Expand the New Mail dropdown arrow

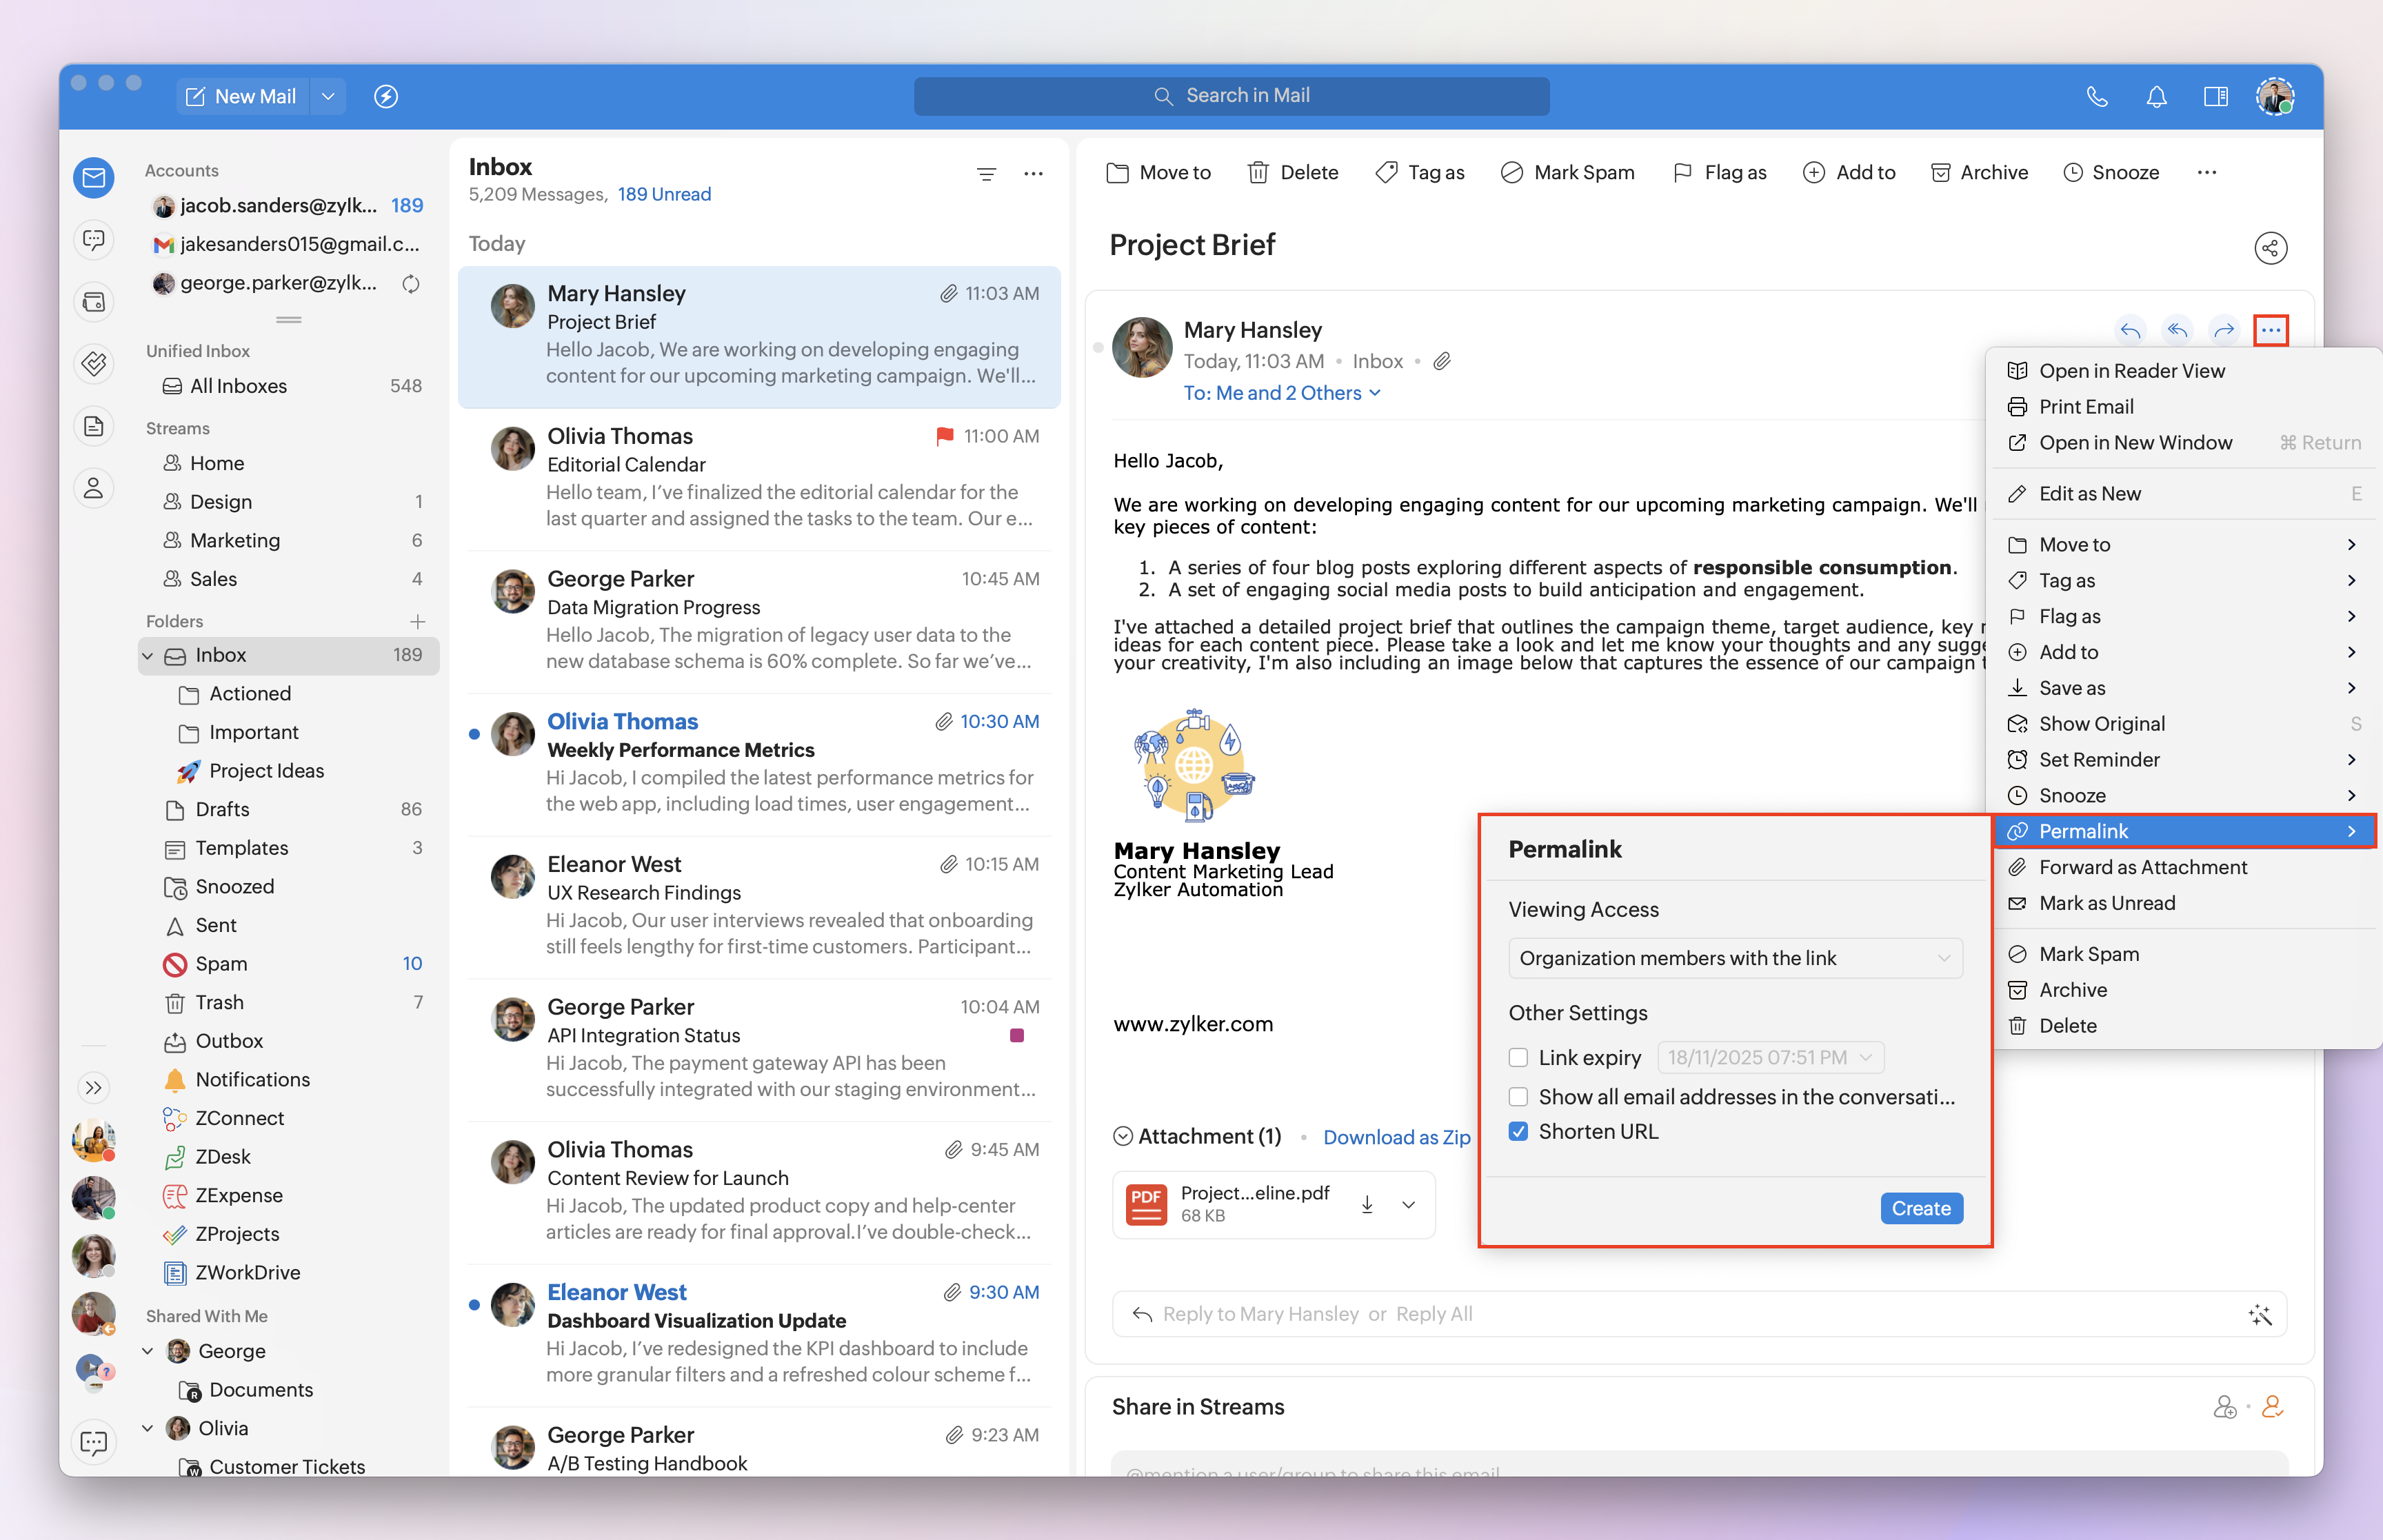328,96
